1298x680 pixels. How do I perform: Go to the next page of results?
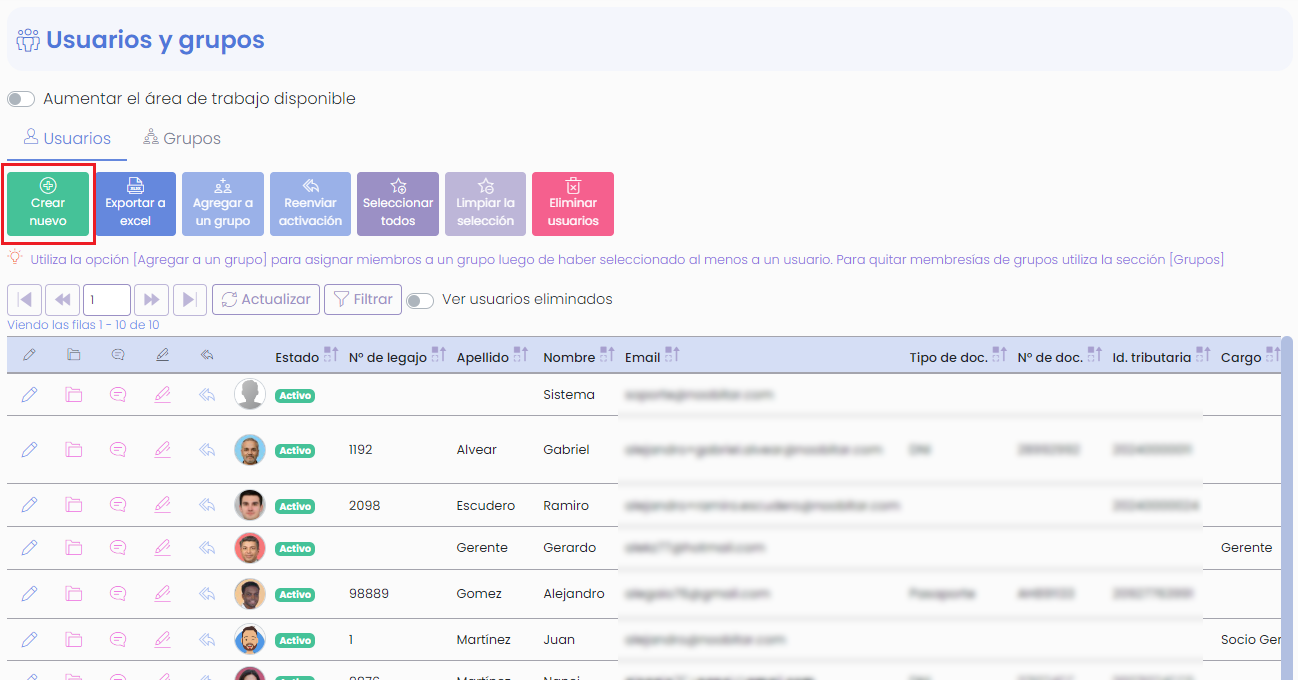[152, 300]
